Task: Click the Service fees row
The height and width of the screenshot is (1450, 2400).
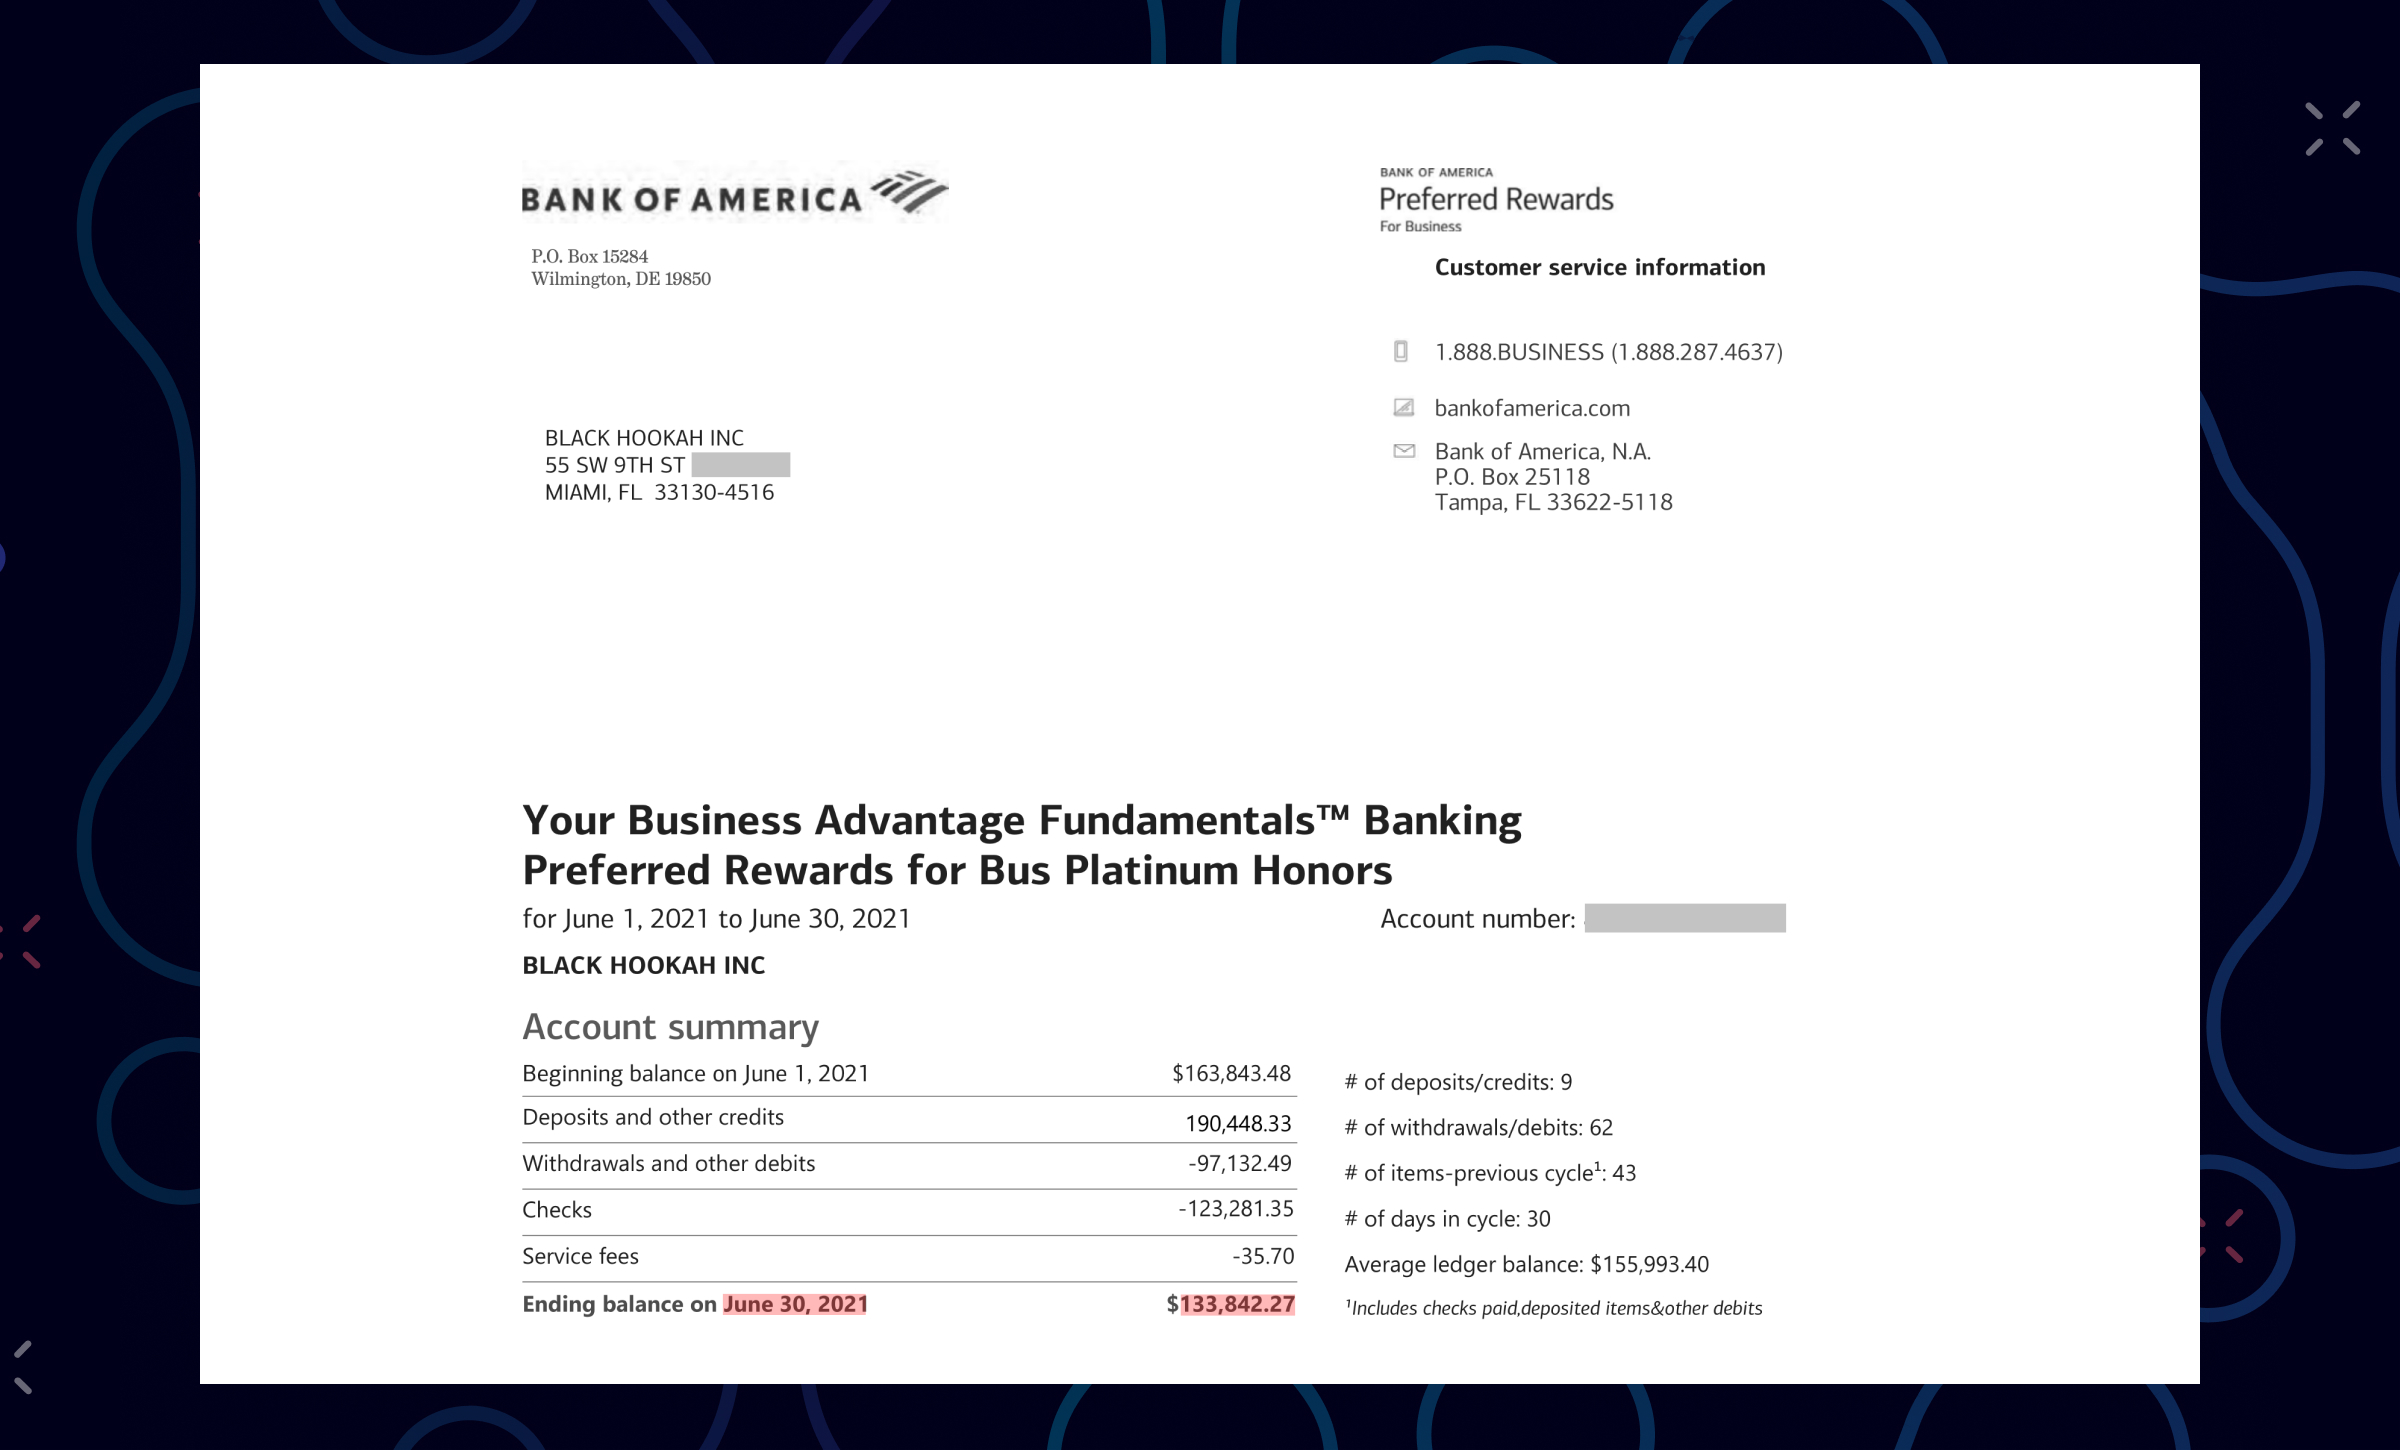Action: click(909, 1258)
